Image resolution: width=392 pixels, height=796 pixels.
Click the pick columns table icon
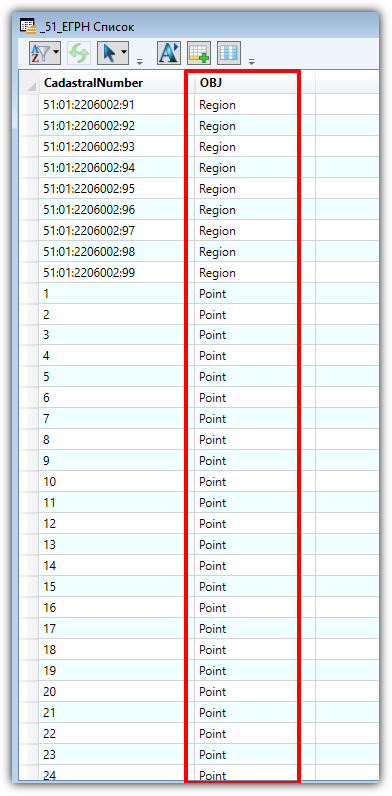tap(229, 53)
